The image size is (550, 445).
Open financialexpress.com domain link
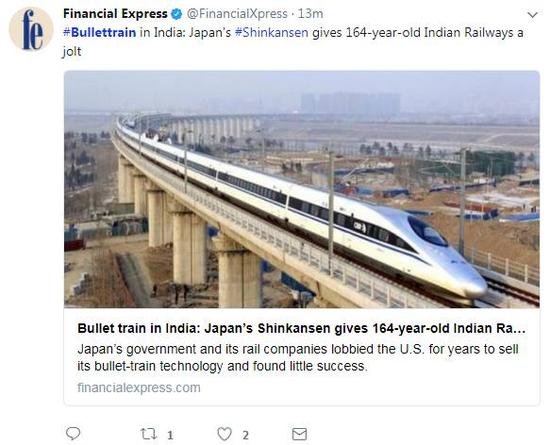(139, 388)
